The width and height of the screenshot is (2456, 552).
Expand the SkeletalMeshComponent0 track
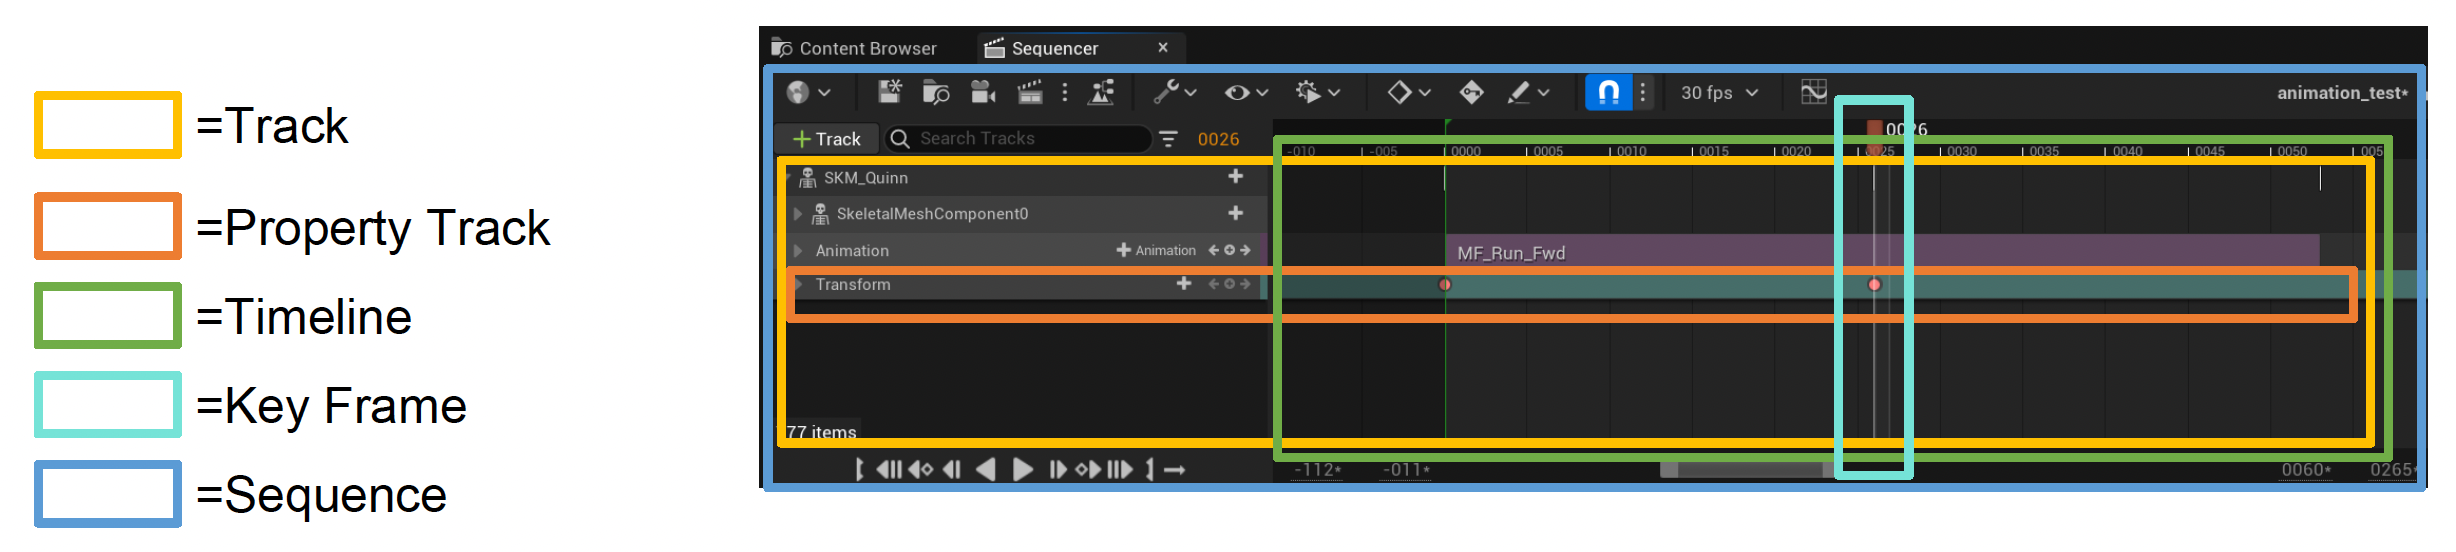click(798, 214)
